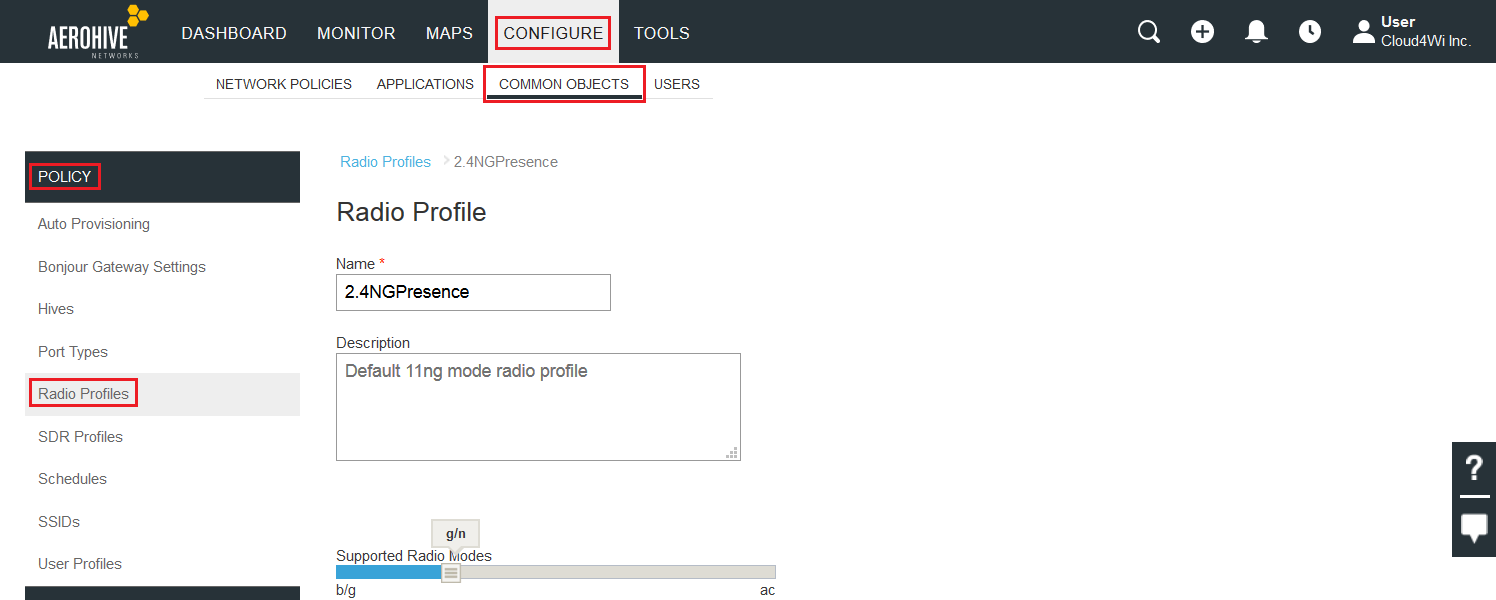Open the search magnifier icon
This screenshot has height=600, width=1496.
1149,32
